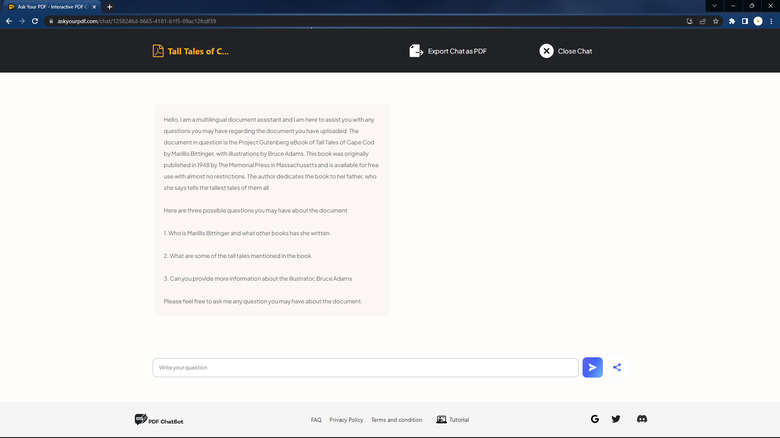Focus the Write your question input field

[365, 367]
